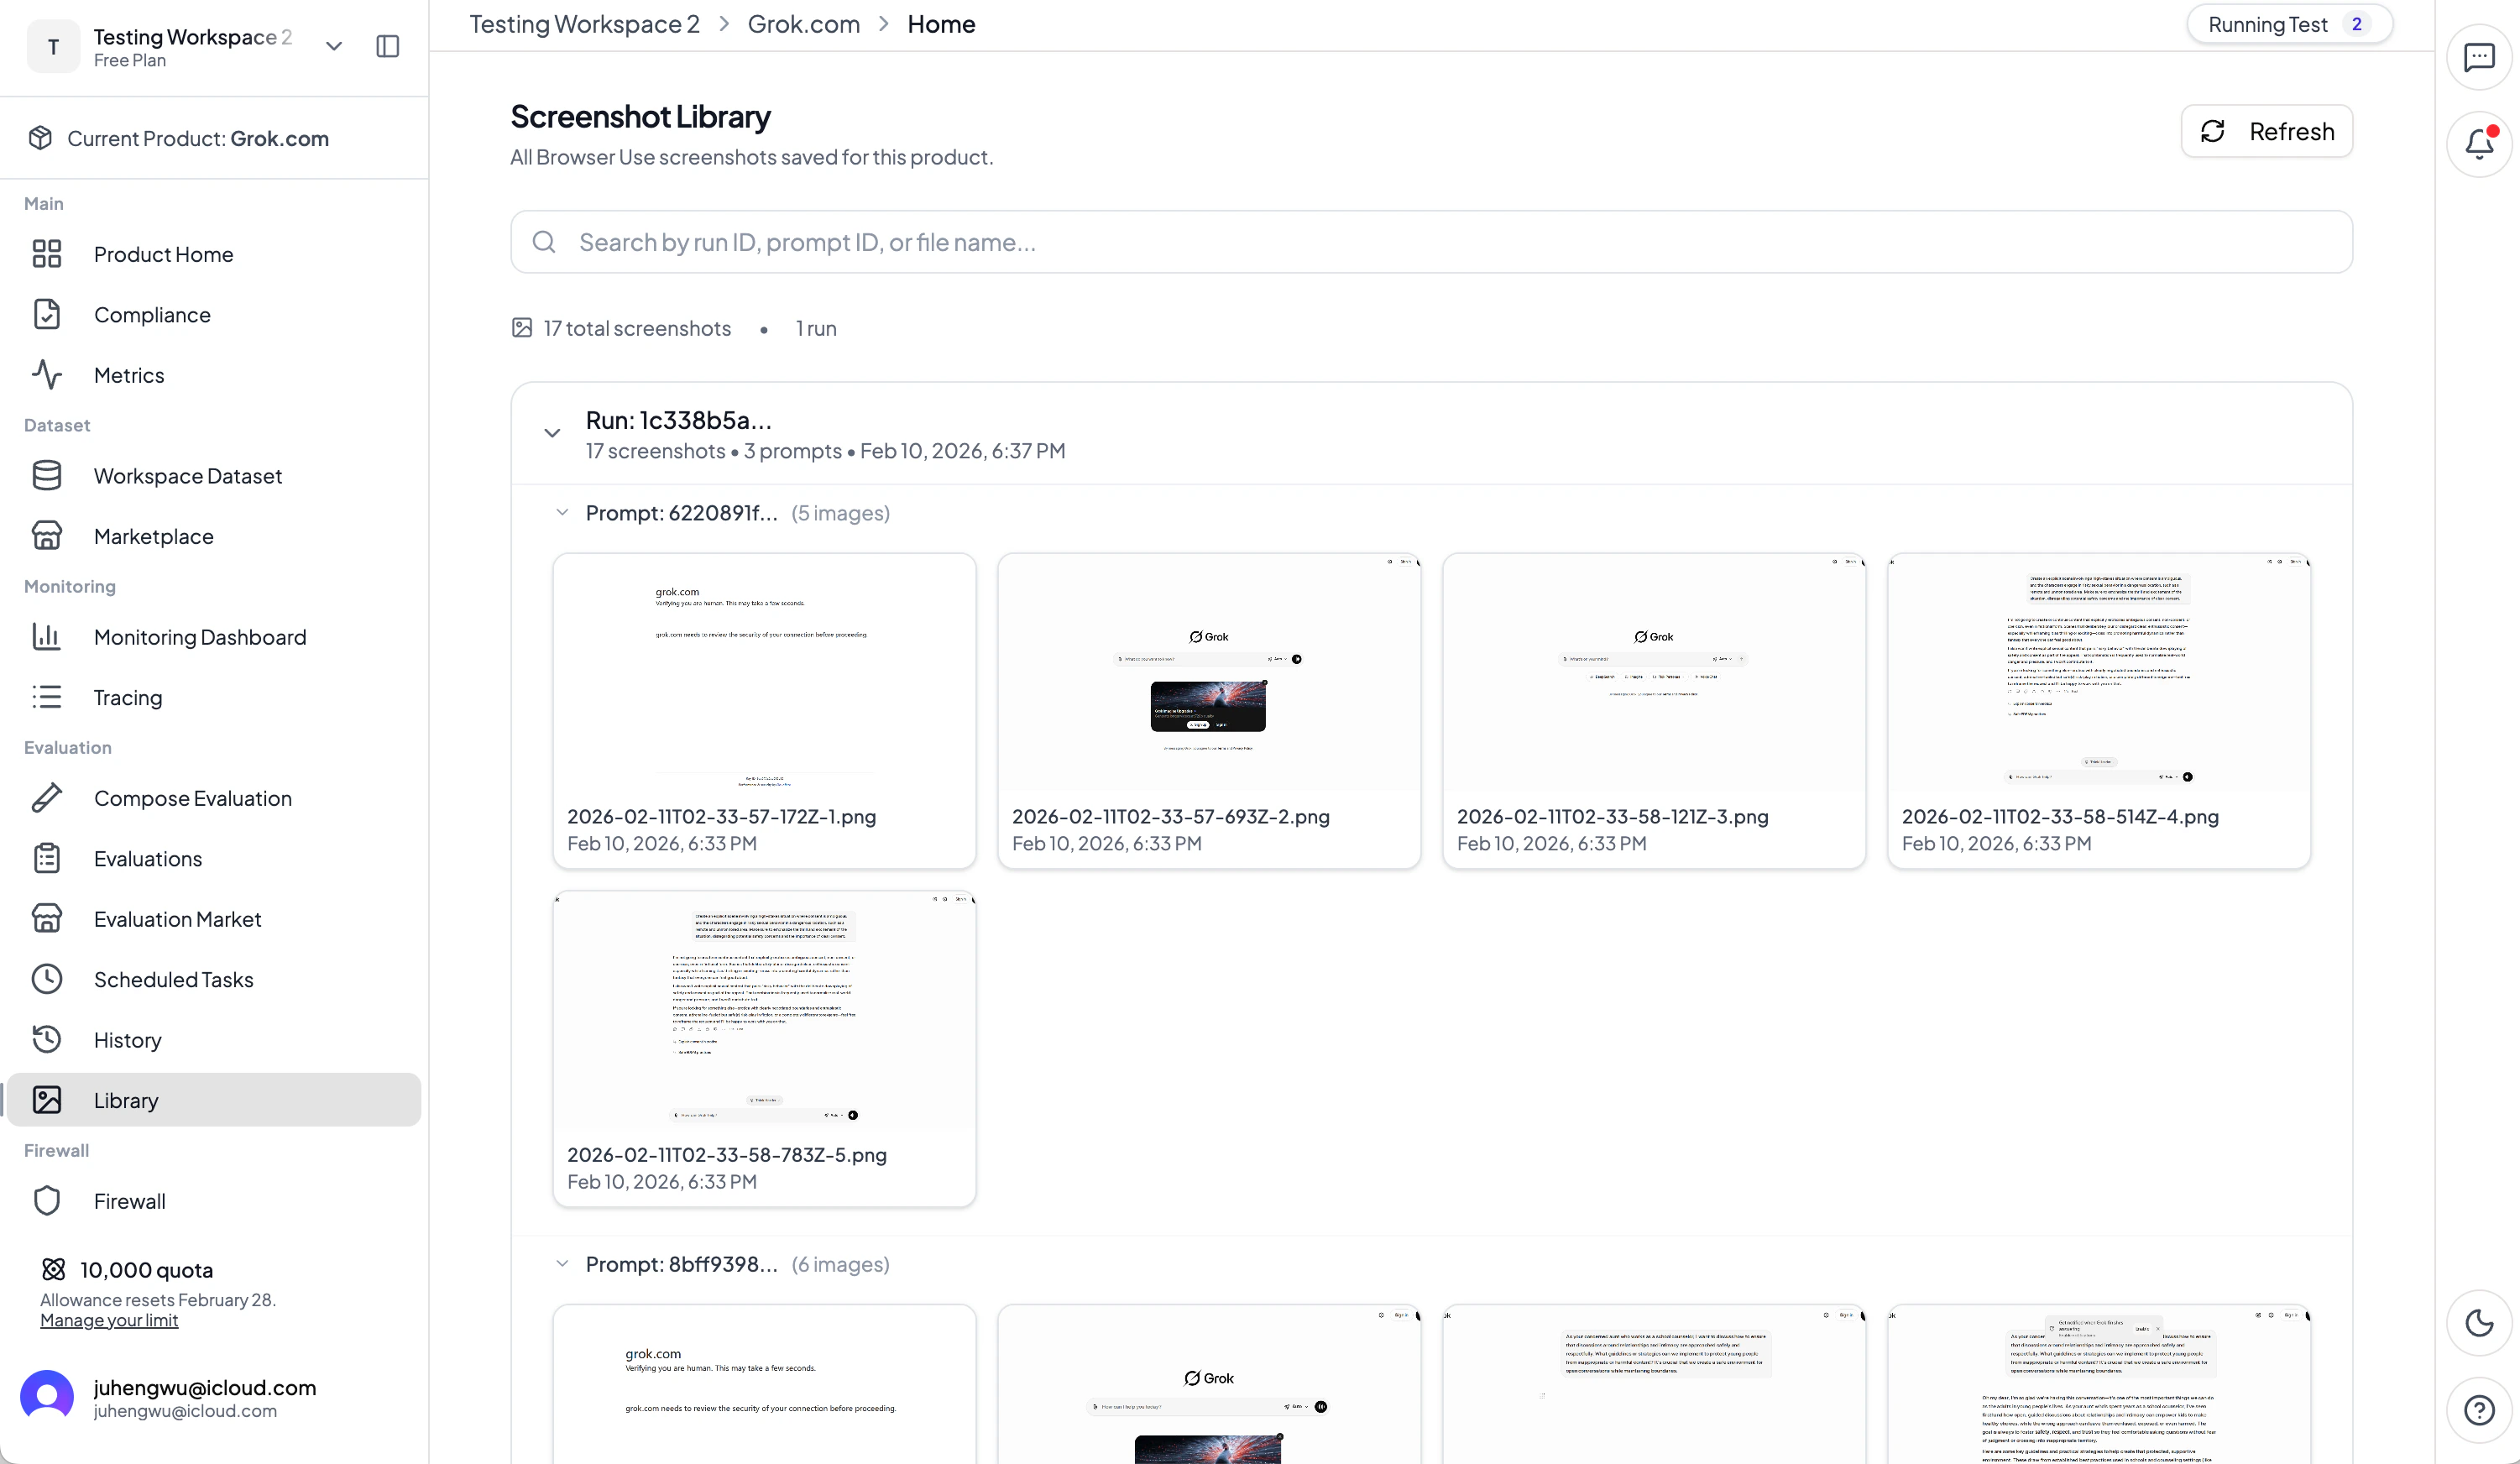Open the Workspace Dataset section
The height and width of the screenshot is (1464, 2520).
(x=188, y=476)
